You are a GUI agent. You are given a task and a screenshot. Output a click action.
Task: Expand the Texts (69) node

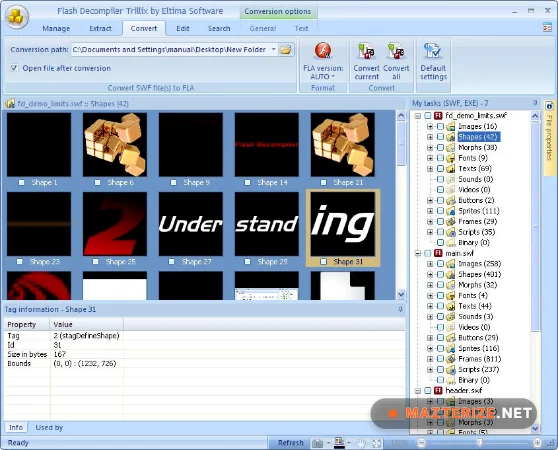pyautogui.click(x=430, y=169)
